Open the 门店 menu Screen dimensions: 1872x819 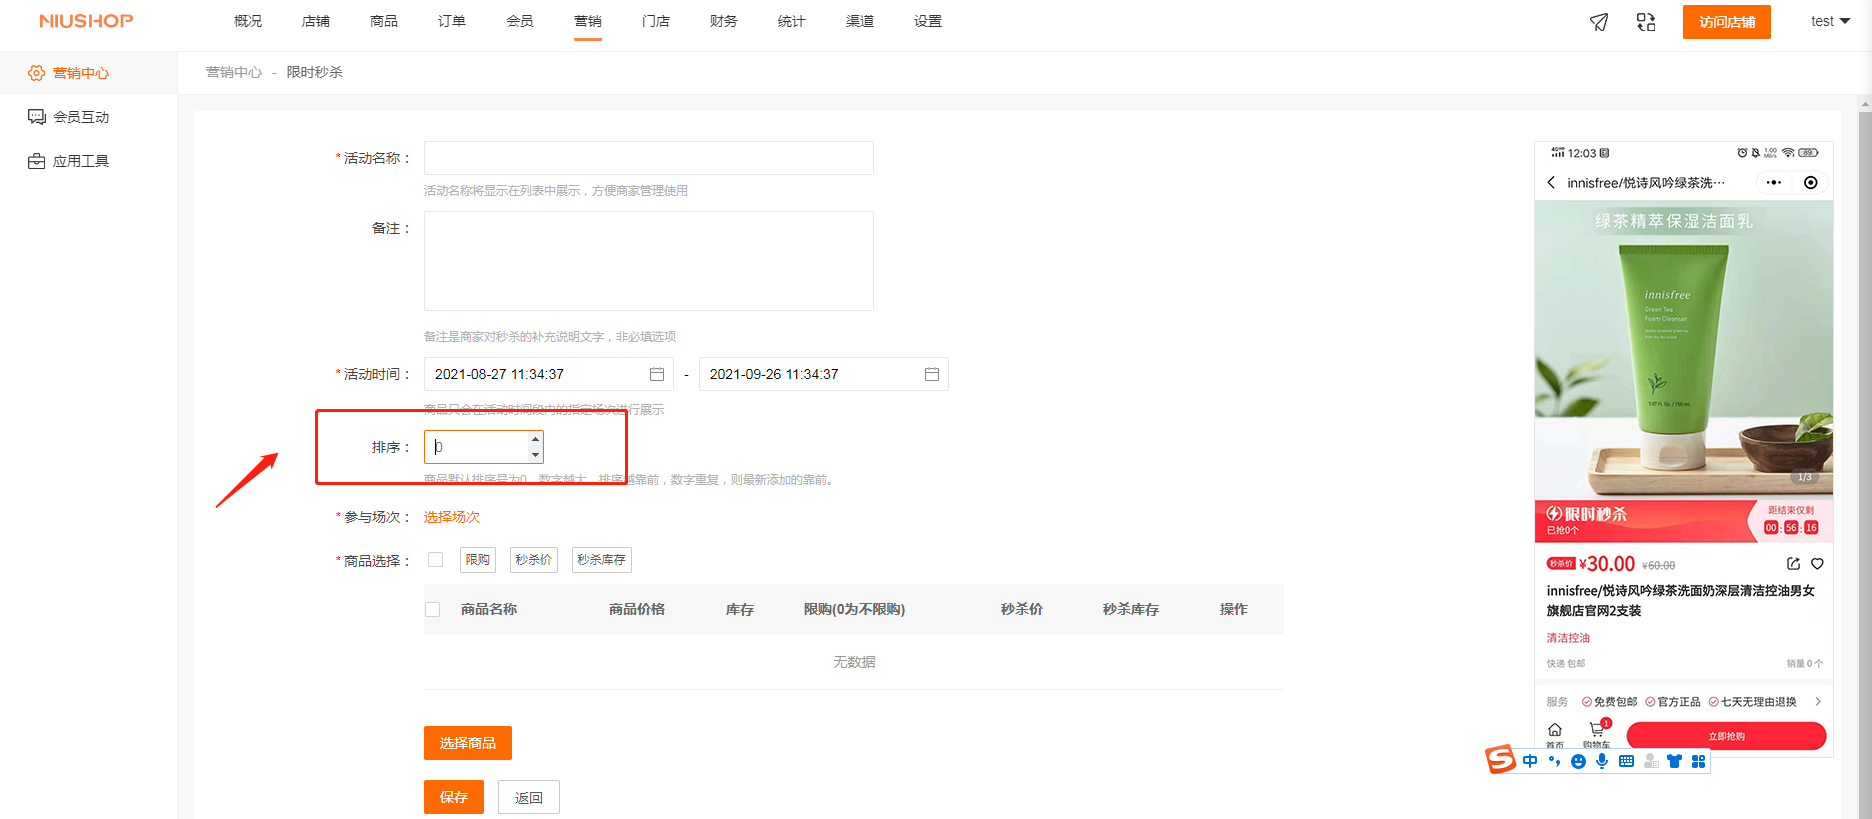[x=656, y=21]
